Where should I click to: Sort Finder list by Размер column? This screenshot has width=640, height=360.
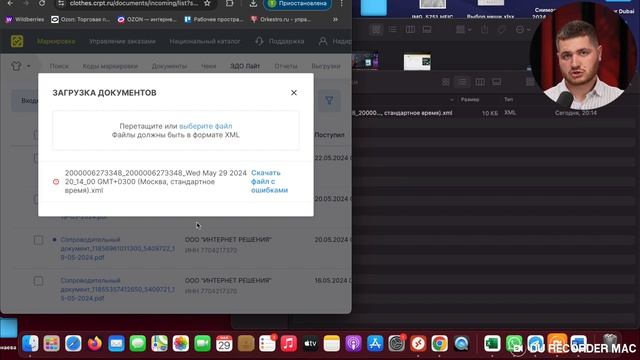coord(470,100)
